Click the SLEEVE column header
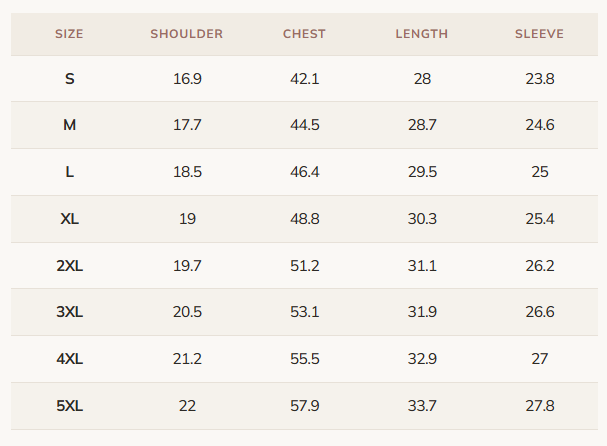The image size is (607, 446). (539, 34)
